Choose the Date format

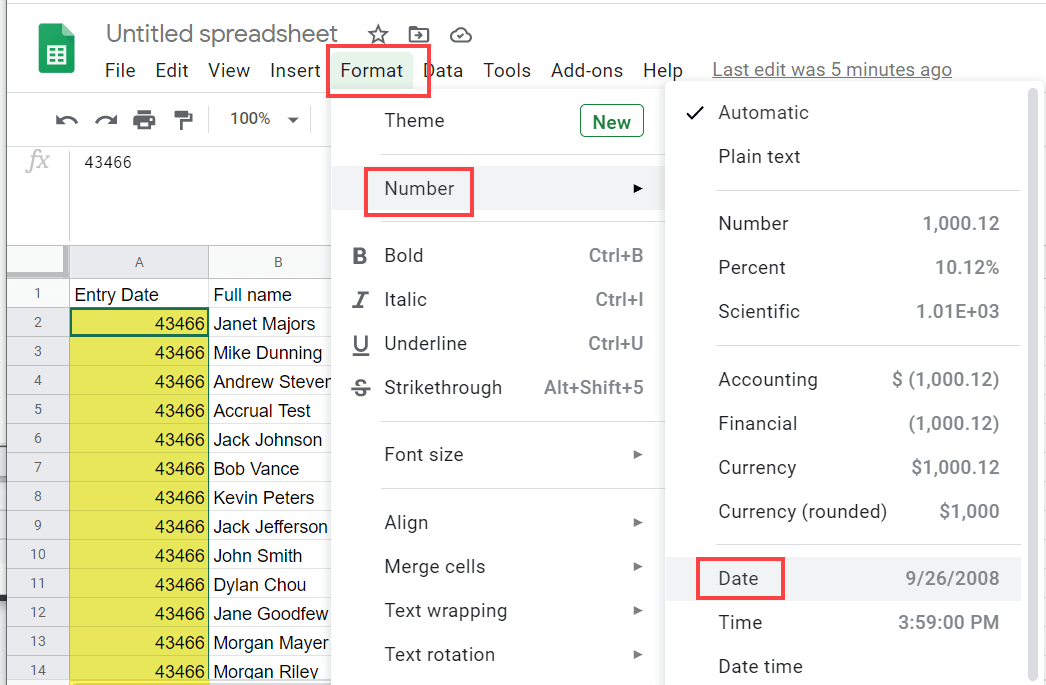coord(843,578)
